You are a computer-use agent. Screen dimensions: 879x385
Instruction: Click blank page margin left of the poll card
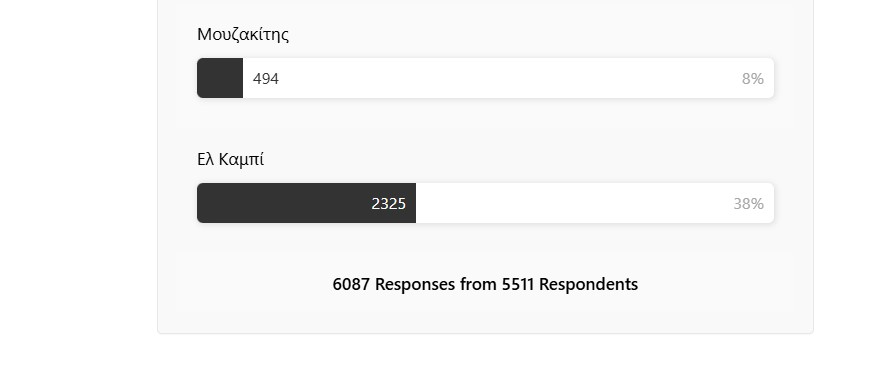[x=78, y=168]
